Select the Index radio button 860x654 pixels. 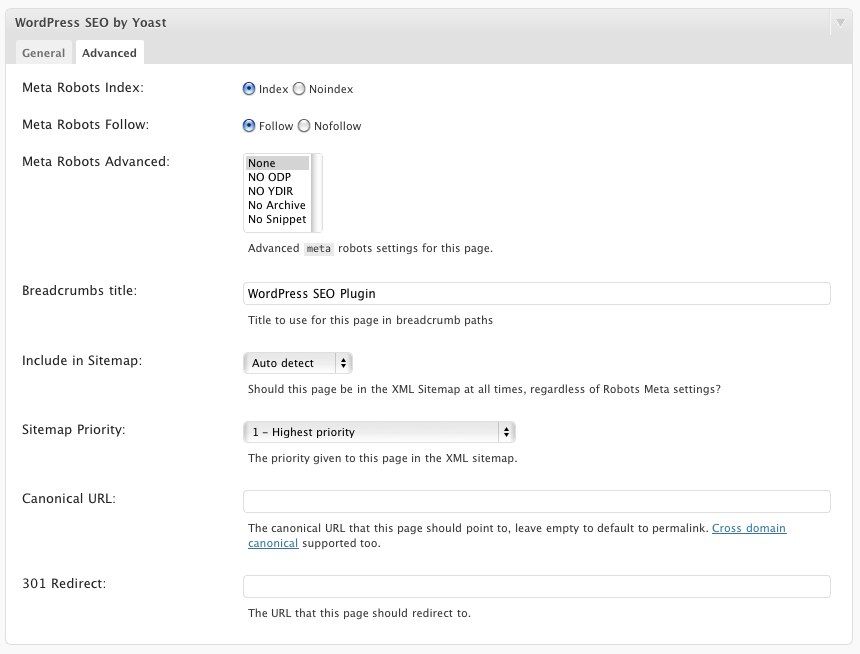click(249, 89)
